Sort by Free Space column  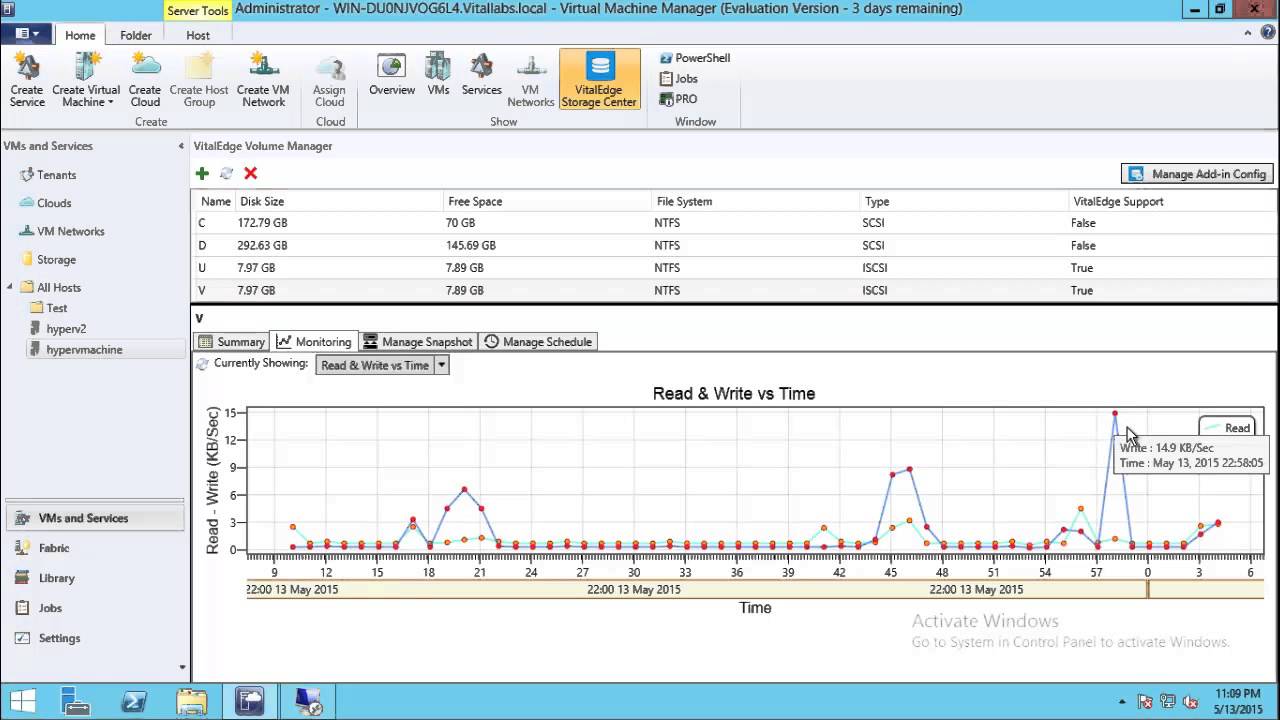[548, 201]
